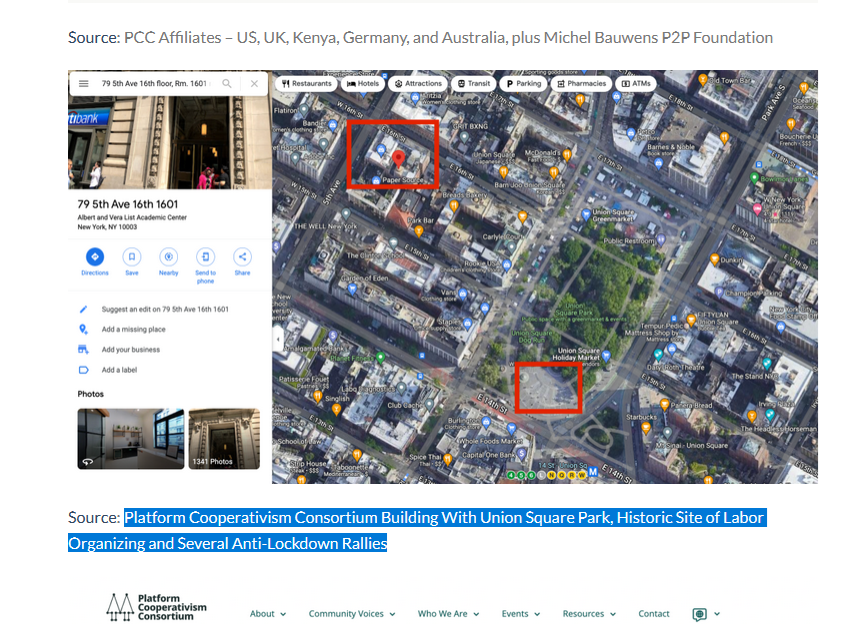Click Add a missing place

[134, 329]
